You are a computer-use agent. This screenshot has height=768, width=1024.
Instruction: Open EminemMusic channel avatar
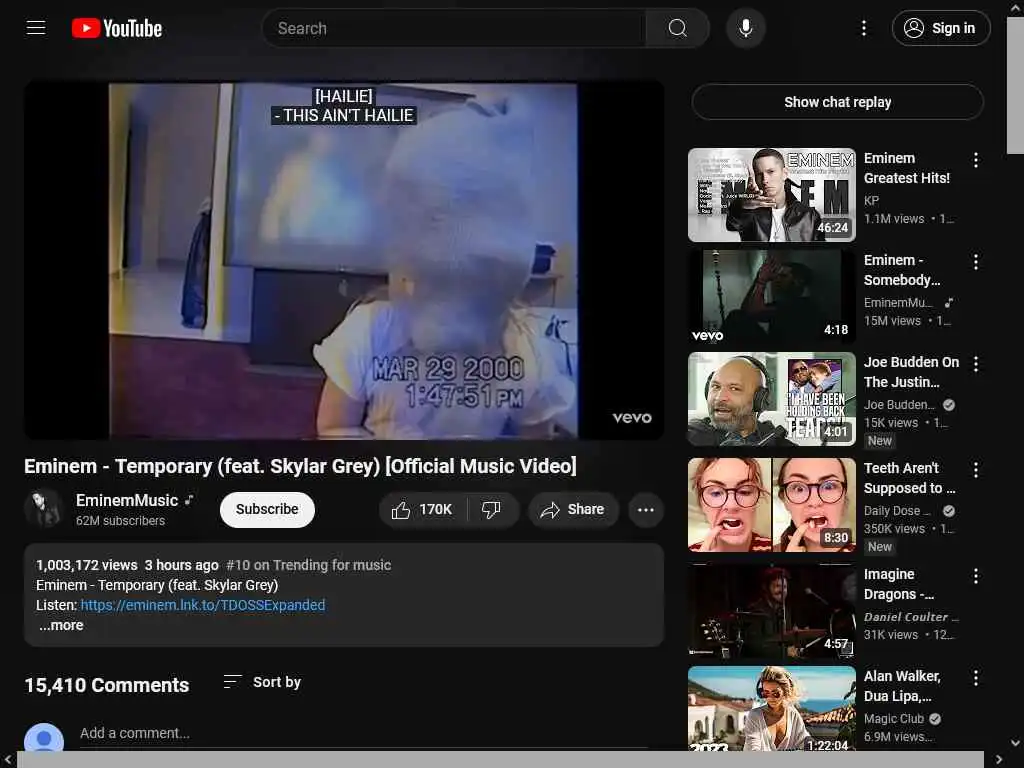point(43,509)
